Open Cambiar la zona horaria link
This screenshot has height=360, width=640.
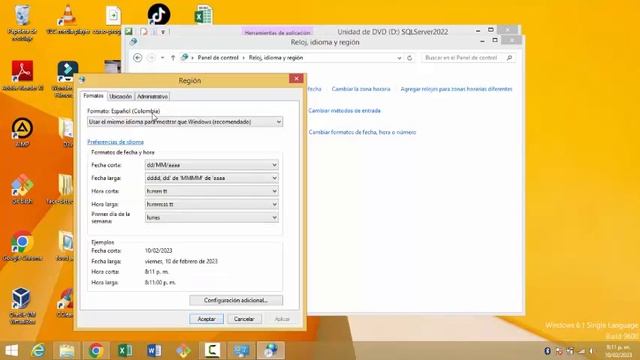coord(361,89)
